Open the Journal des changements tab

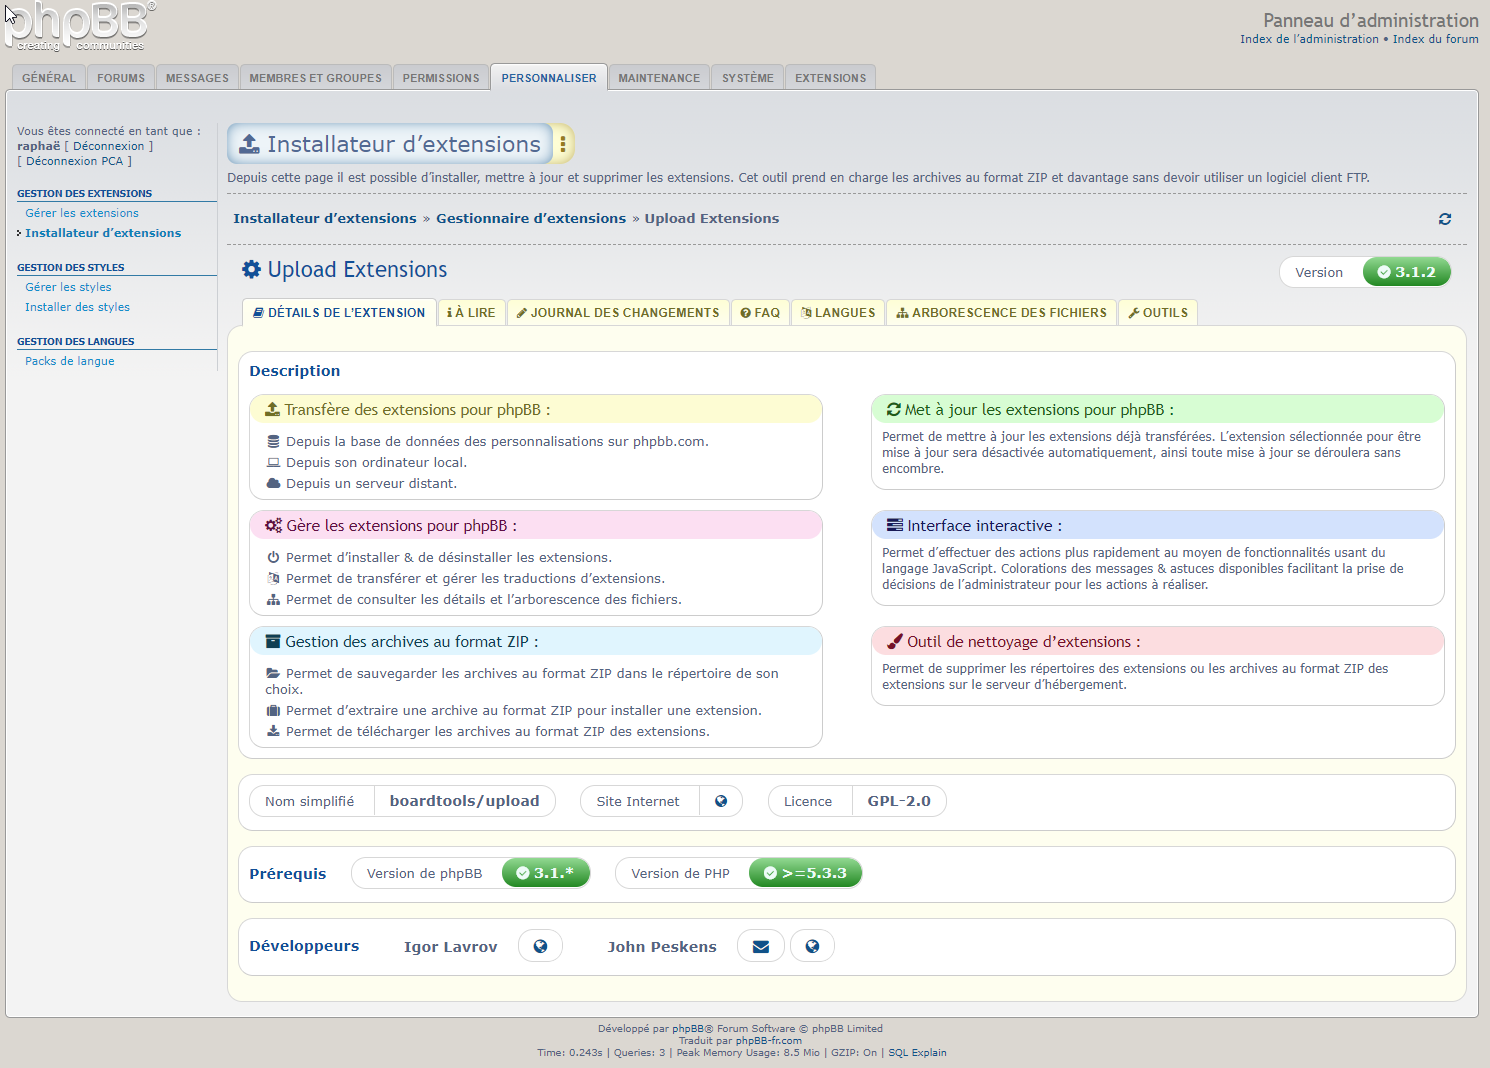tap(618, 313)
